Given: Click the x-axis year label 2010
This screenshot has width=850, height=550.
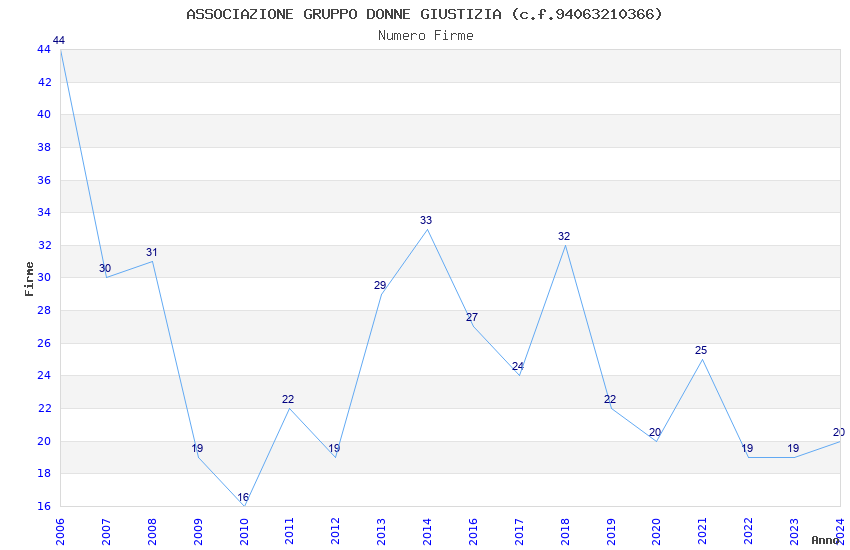Looking at the screenshot, I should tap(244, 531).
